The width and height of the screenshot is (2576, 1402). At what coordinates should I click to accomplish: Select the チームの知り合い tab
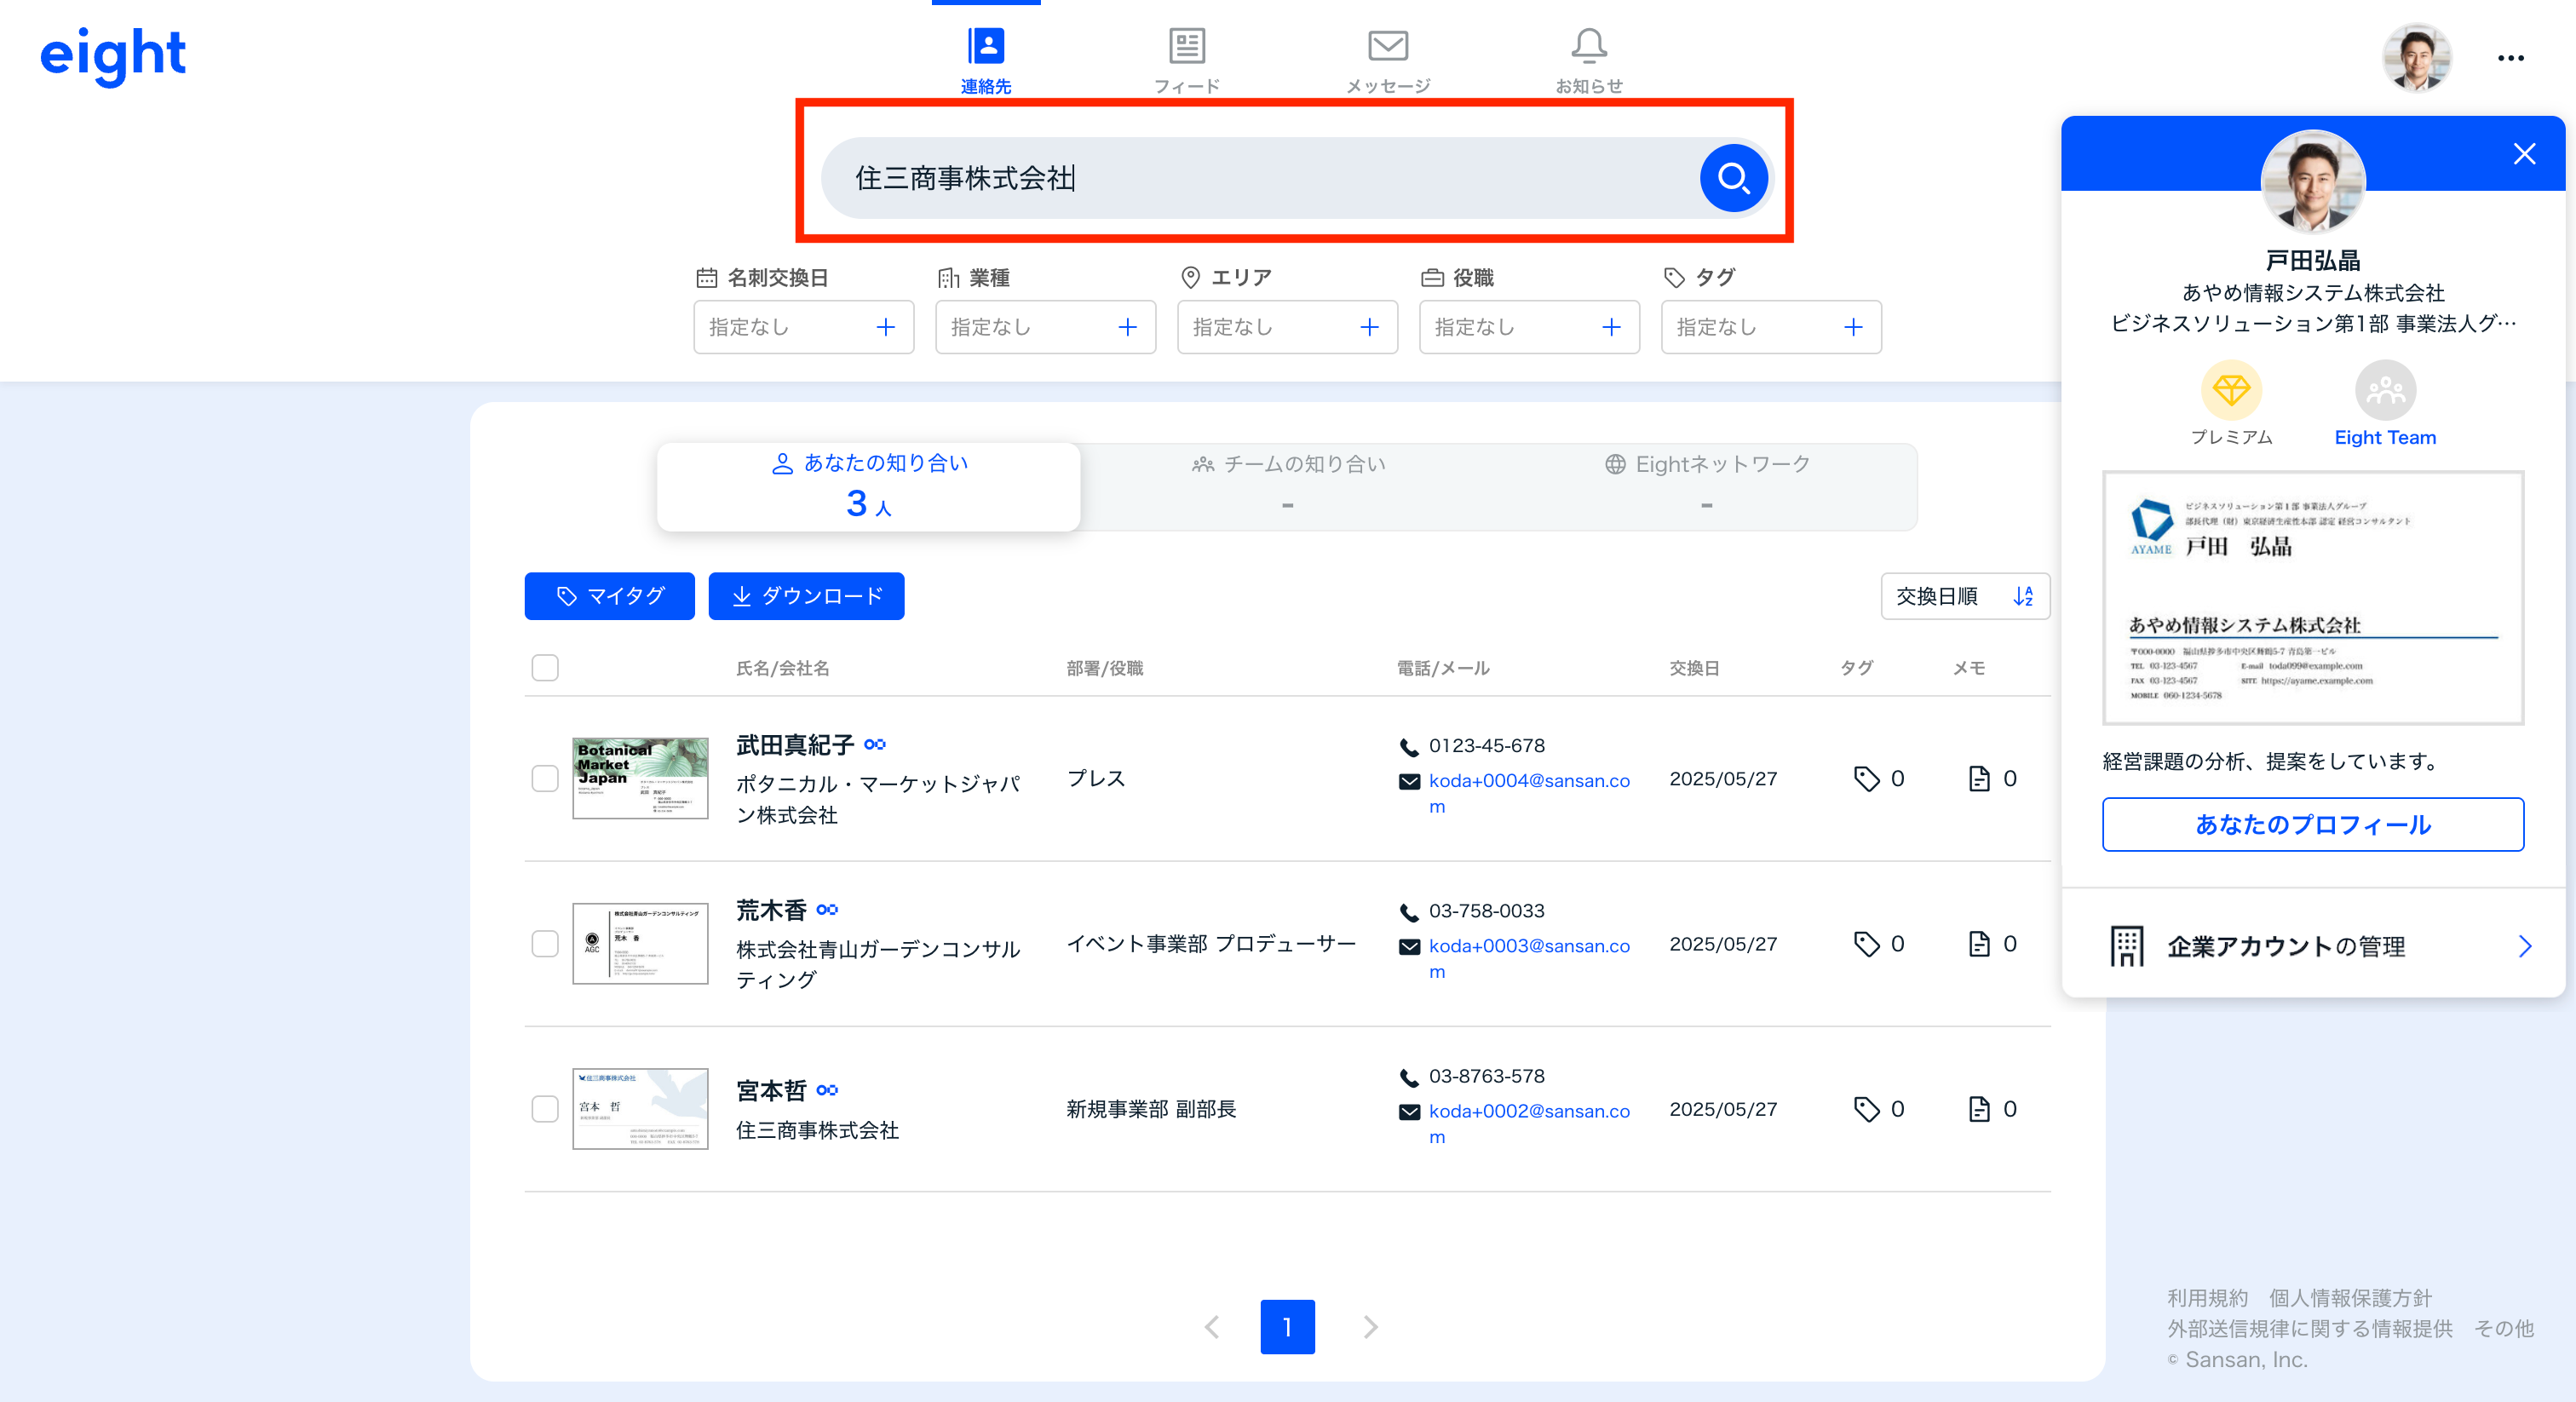(1288, 487)
